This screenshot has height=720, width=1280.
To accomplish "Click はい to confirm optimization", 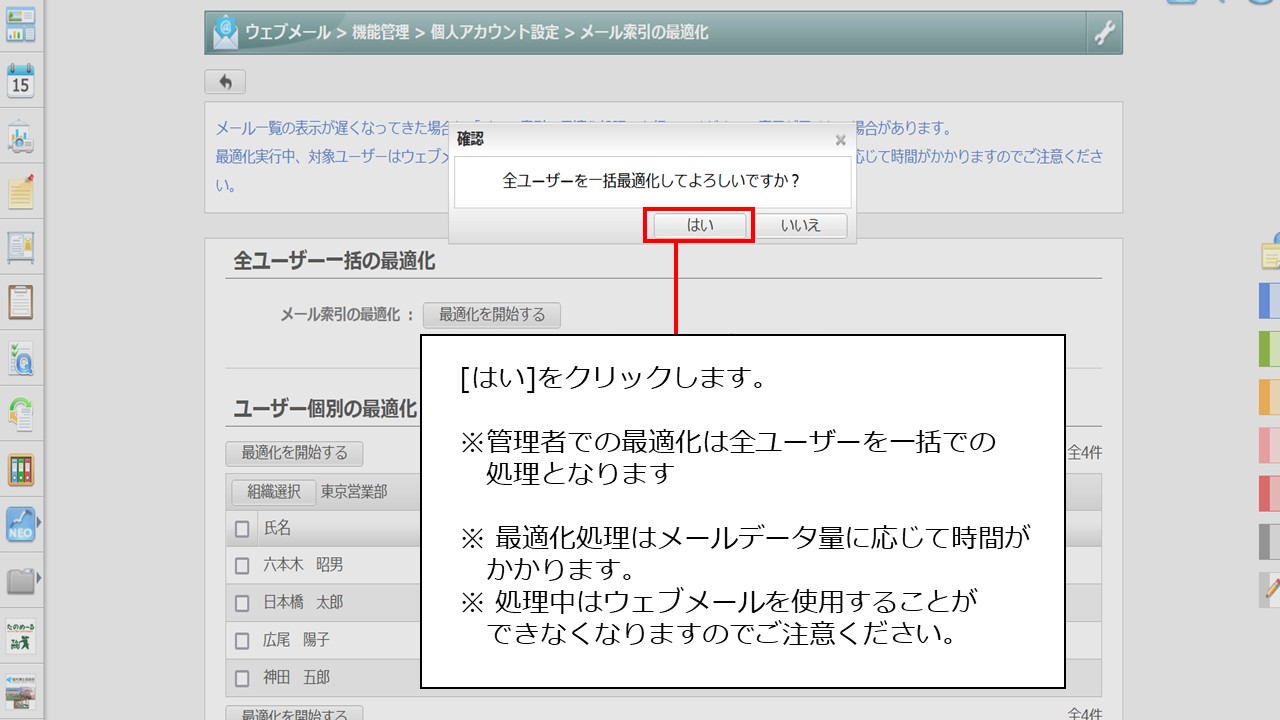I will point(700,226).
